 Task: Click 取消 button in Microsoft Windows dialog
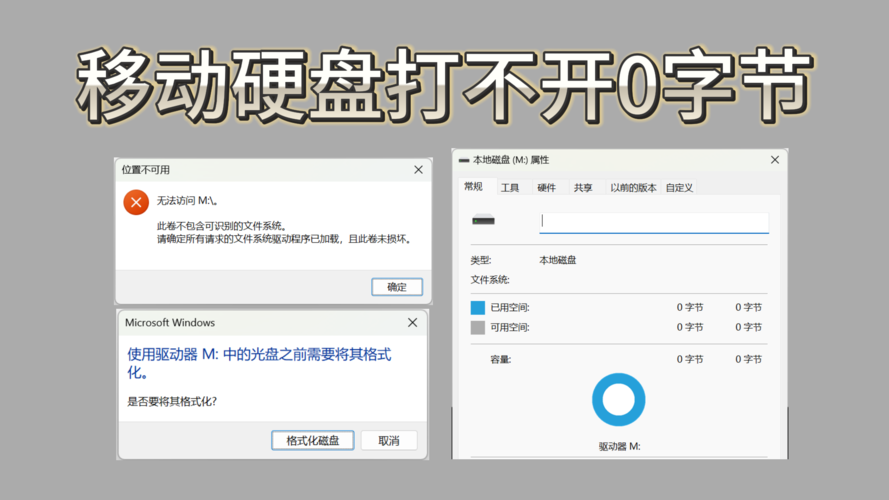(x=389, y=440)
